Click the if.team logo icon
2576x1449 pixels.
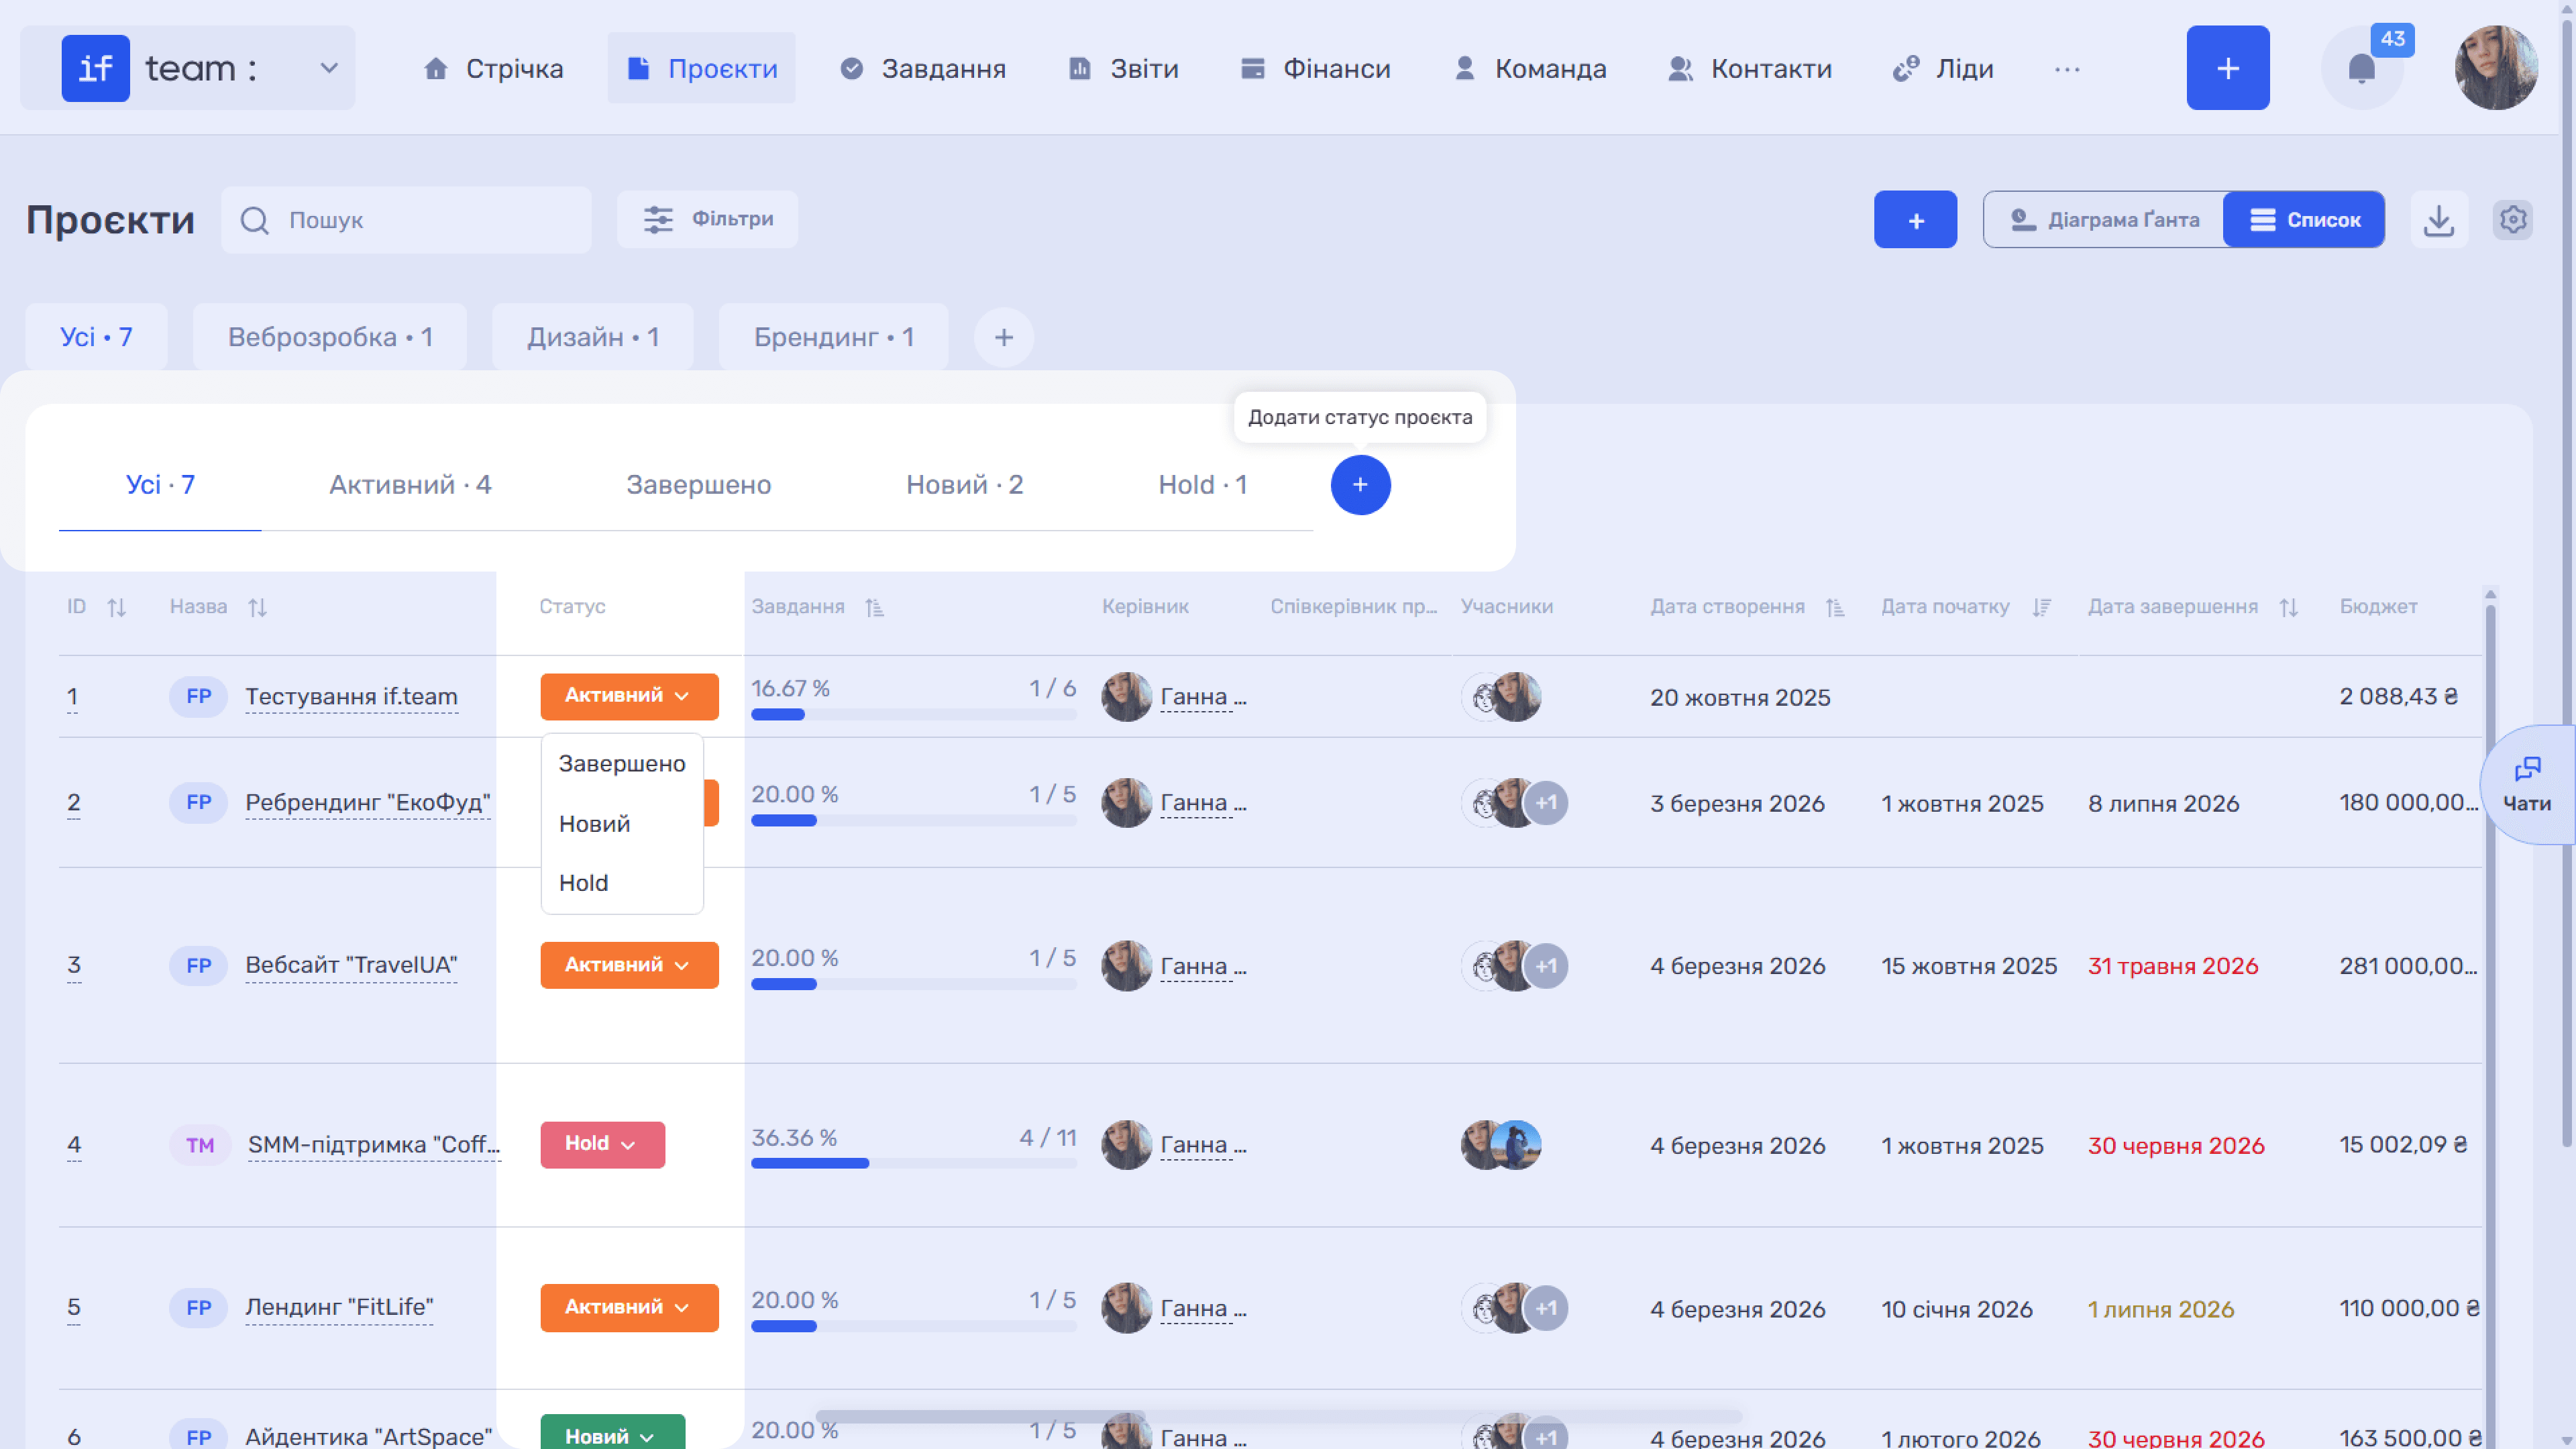click(96, 68)
